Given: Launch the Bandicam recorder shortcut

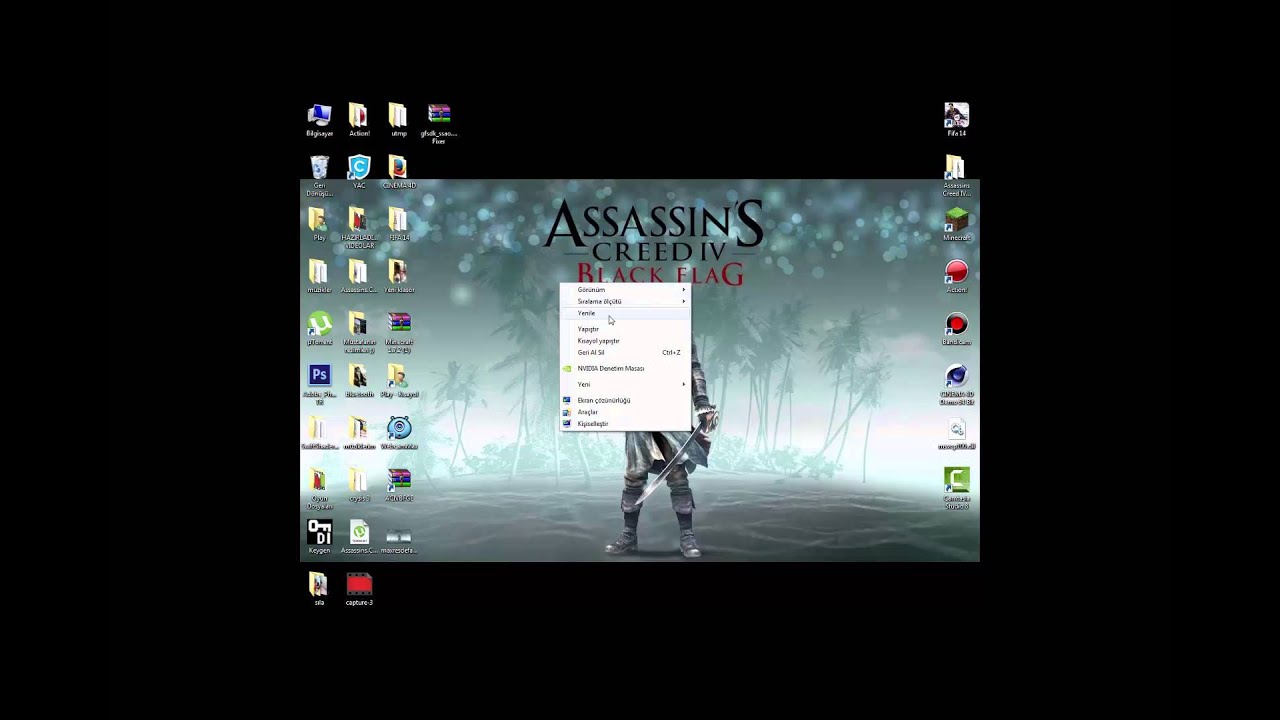Looking at the screenshot, I should point(957,328).
